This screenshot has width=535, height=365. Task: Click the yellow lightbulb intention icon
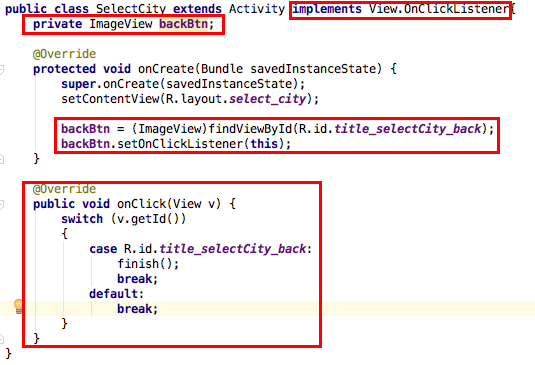click(18, 306)
